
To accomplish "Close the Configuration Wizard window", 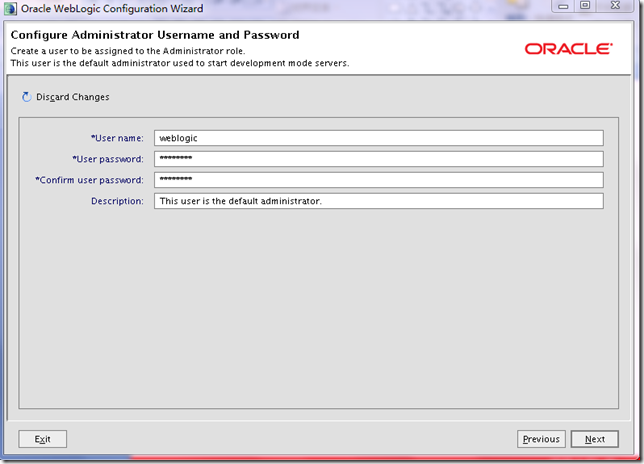I will (x=615, y=6).
